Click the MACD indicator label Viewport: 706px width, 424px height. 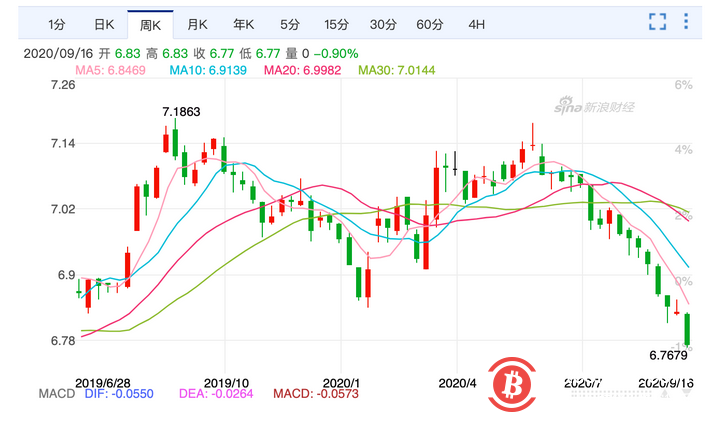tap(57, 394)
